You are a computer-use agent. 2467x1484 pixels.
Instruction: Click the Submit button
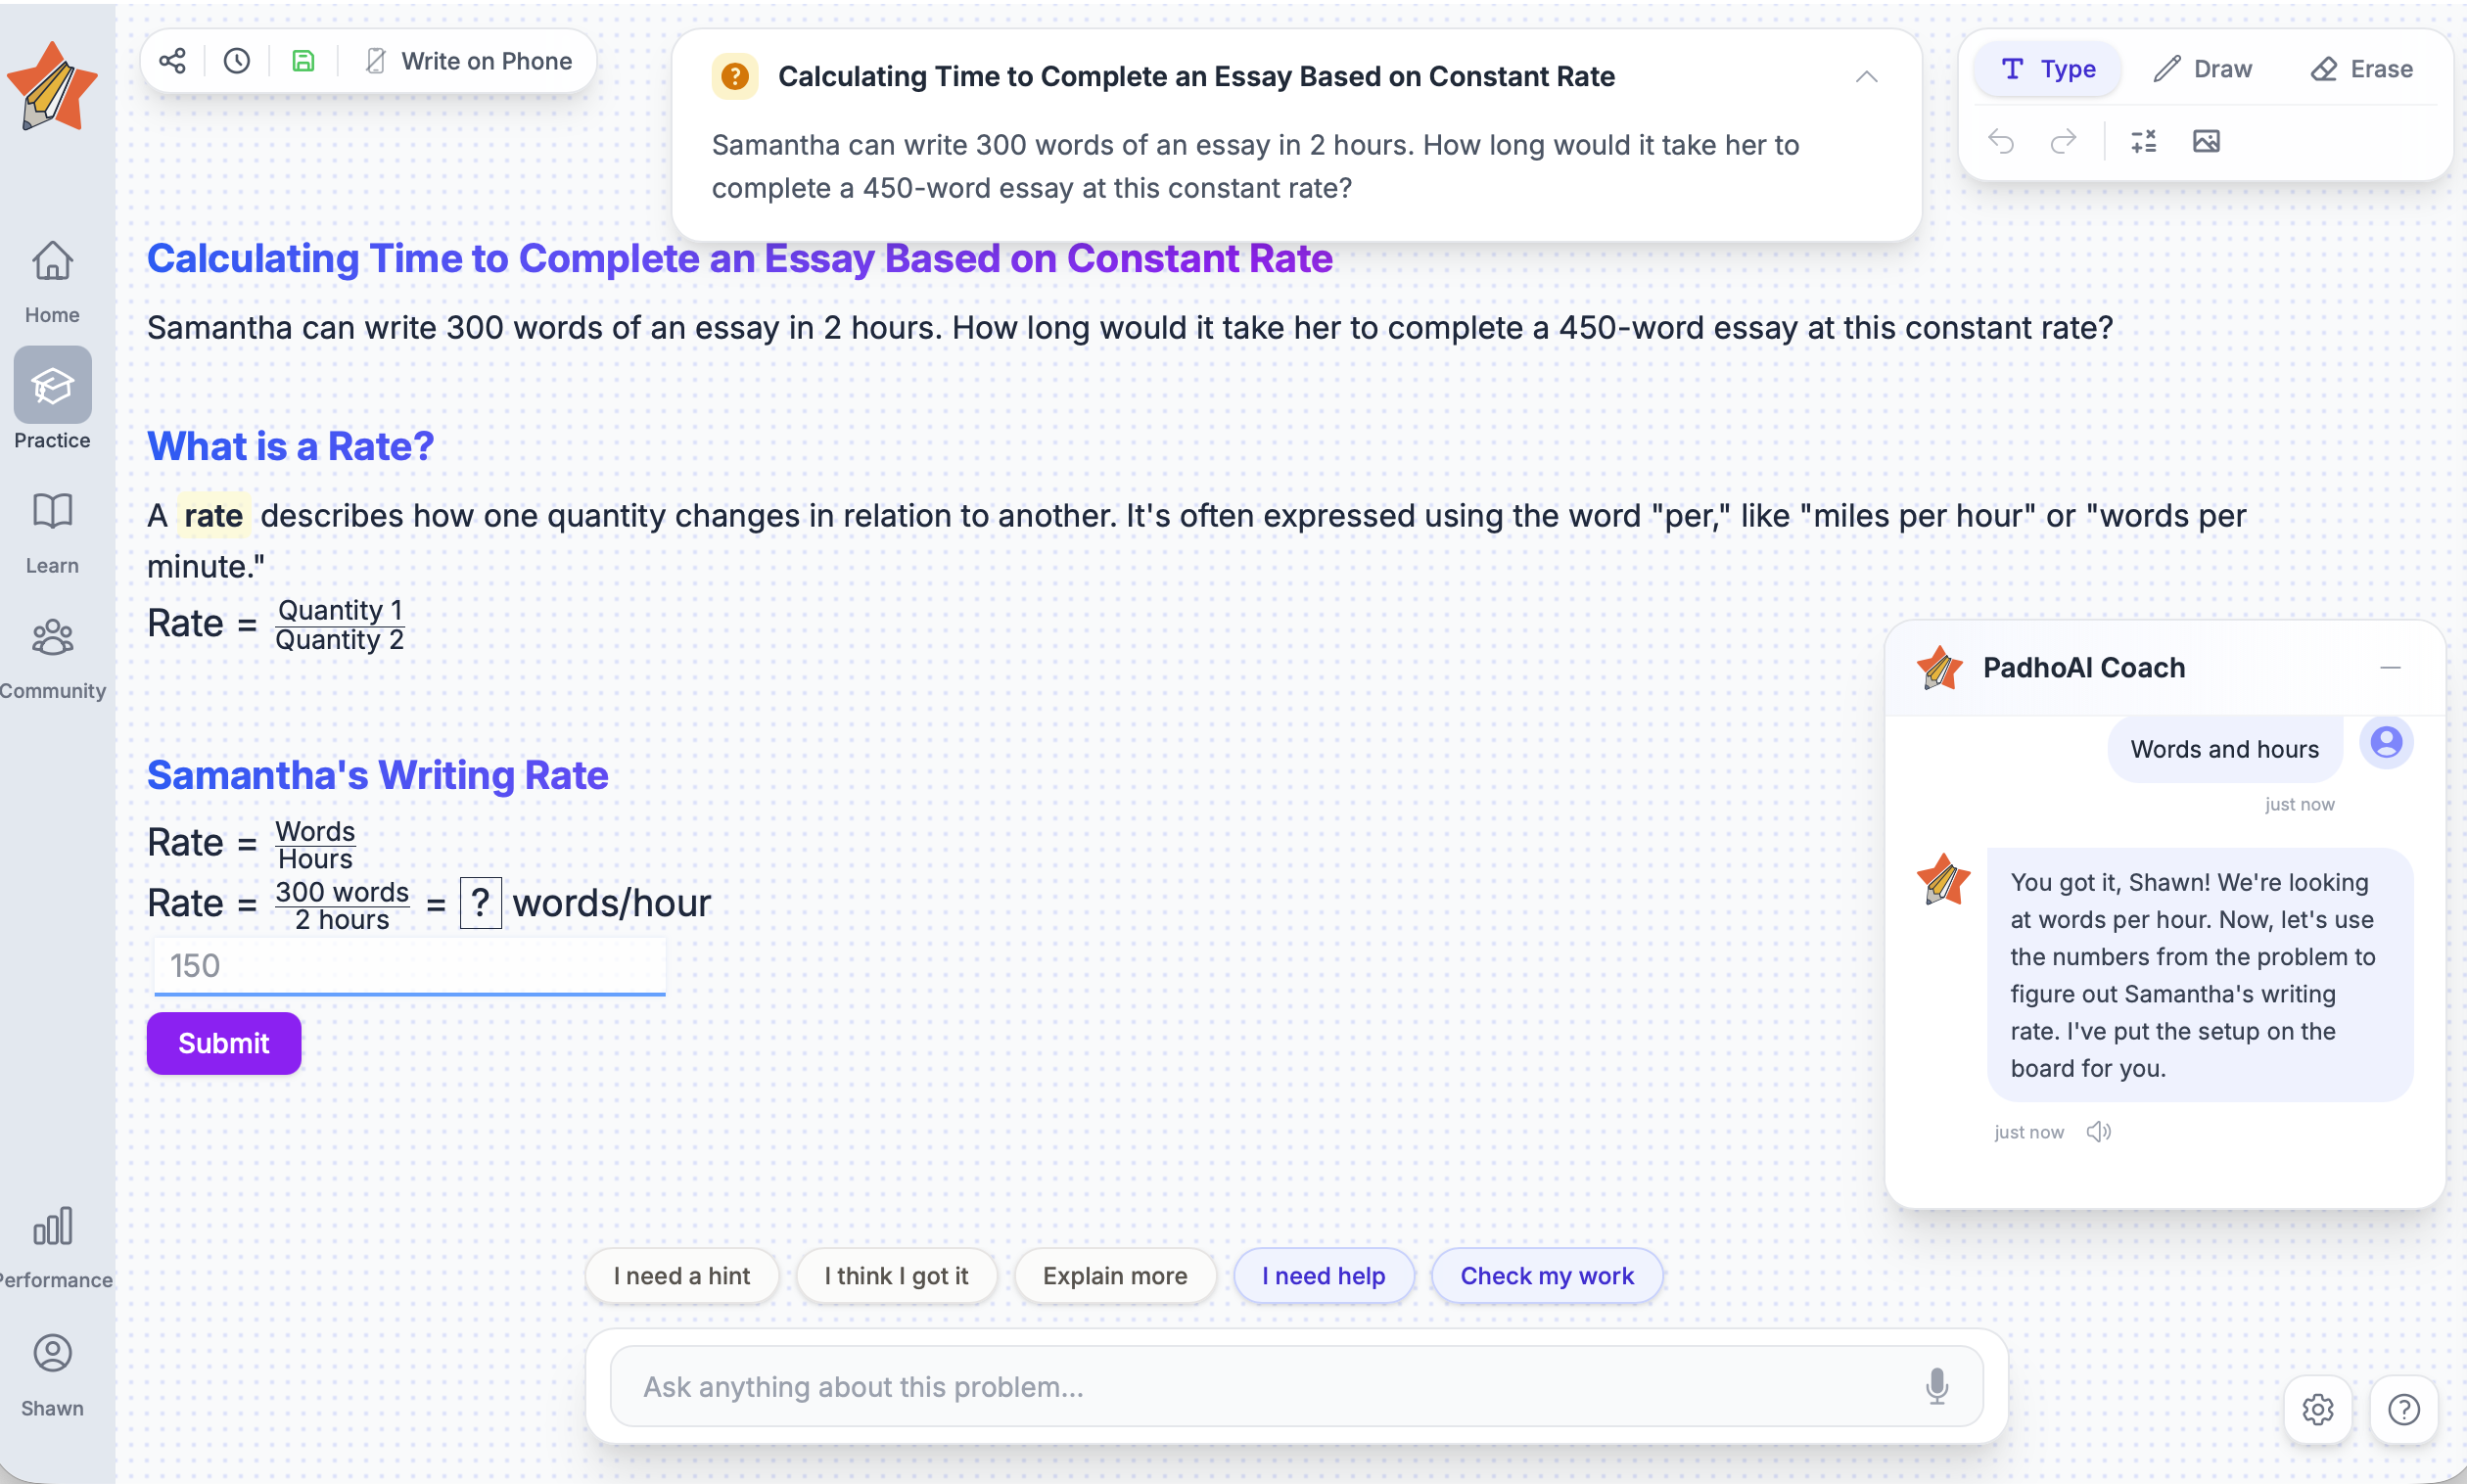224,1043
